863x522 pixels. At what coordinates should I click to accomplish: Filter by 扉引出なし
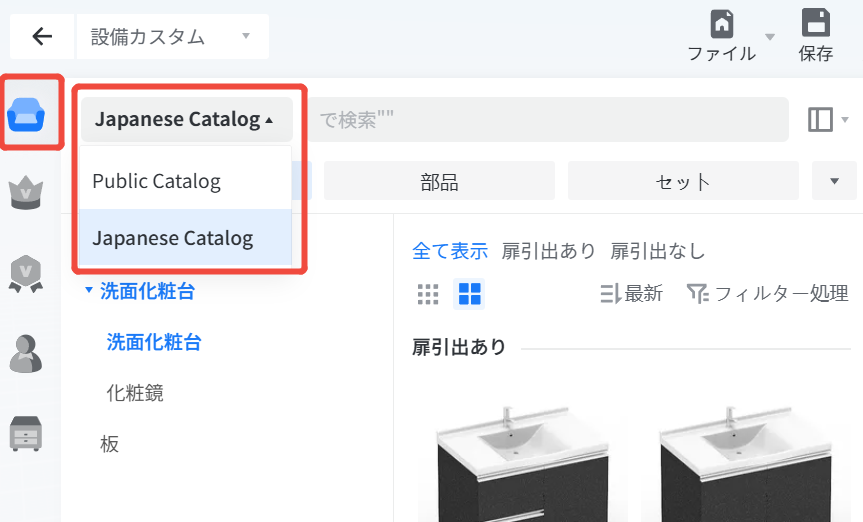[x=657, y=251]
